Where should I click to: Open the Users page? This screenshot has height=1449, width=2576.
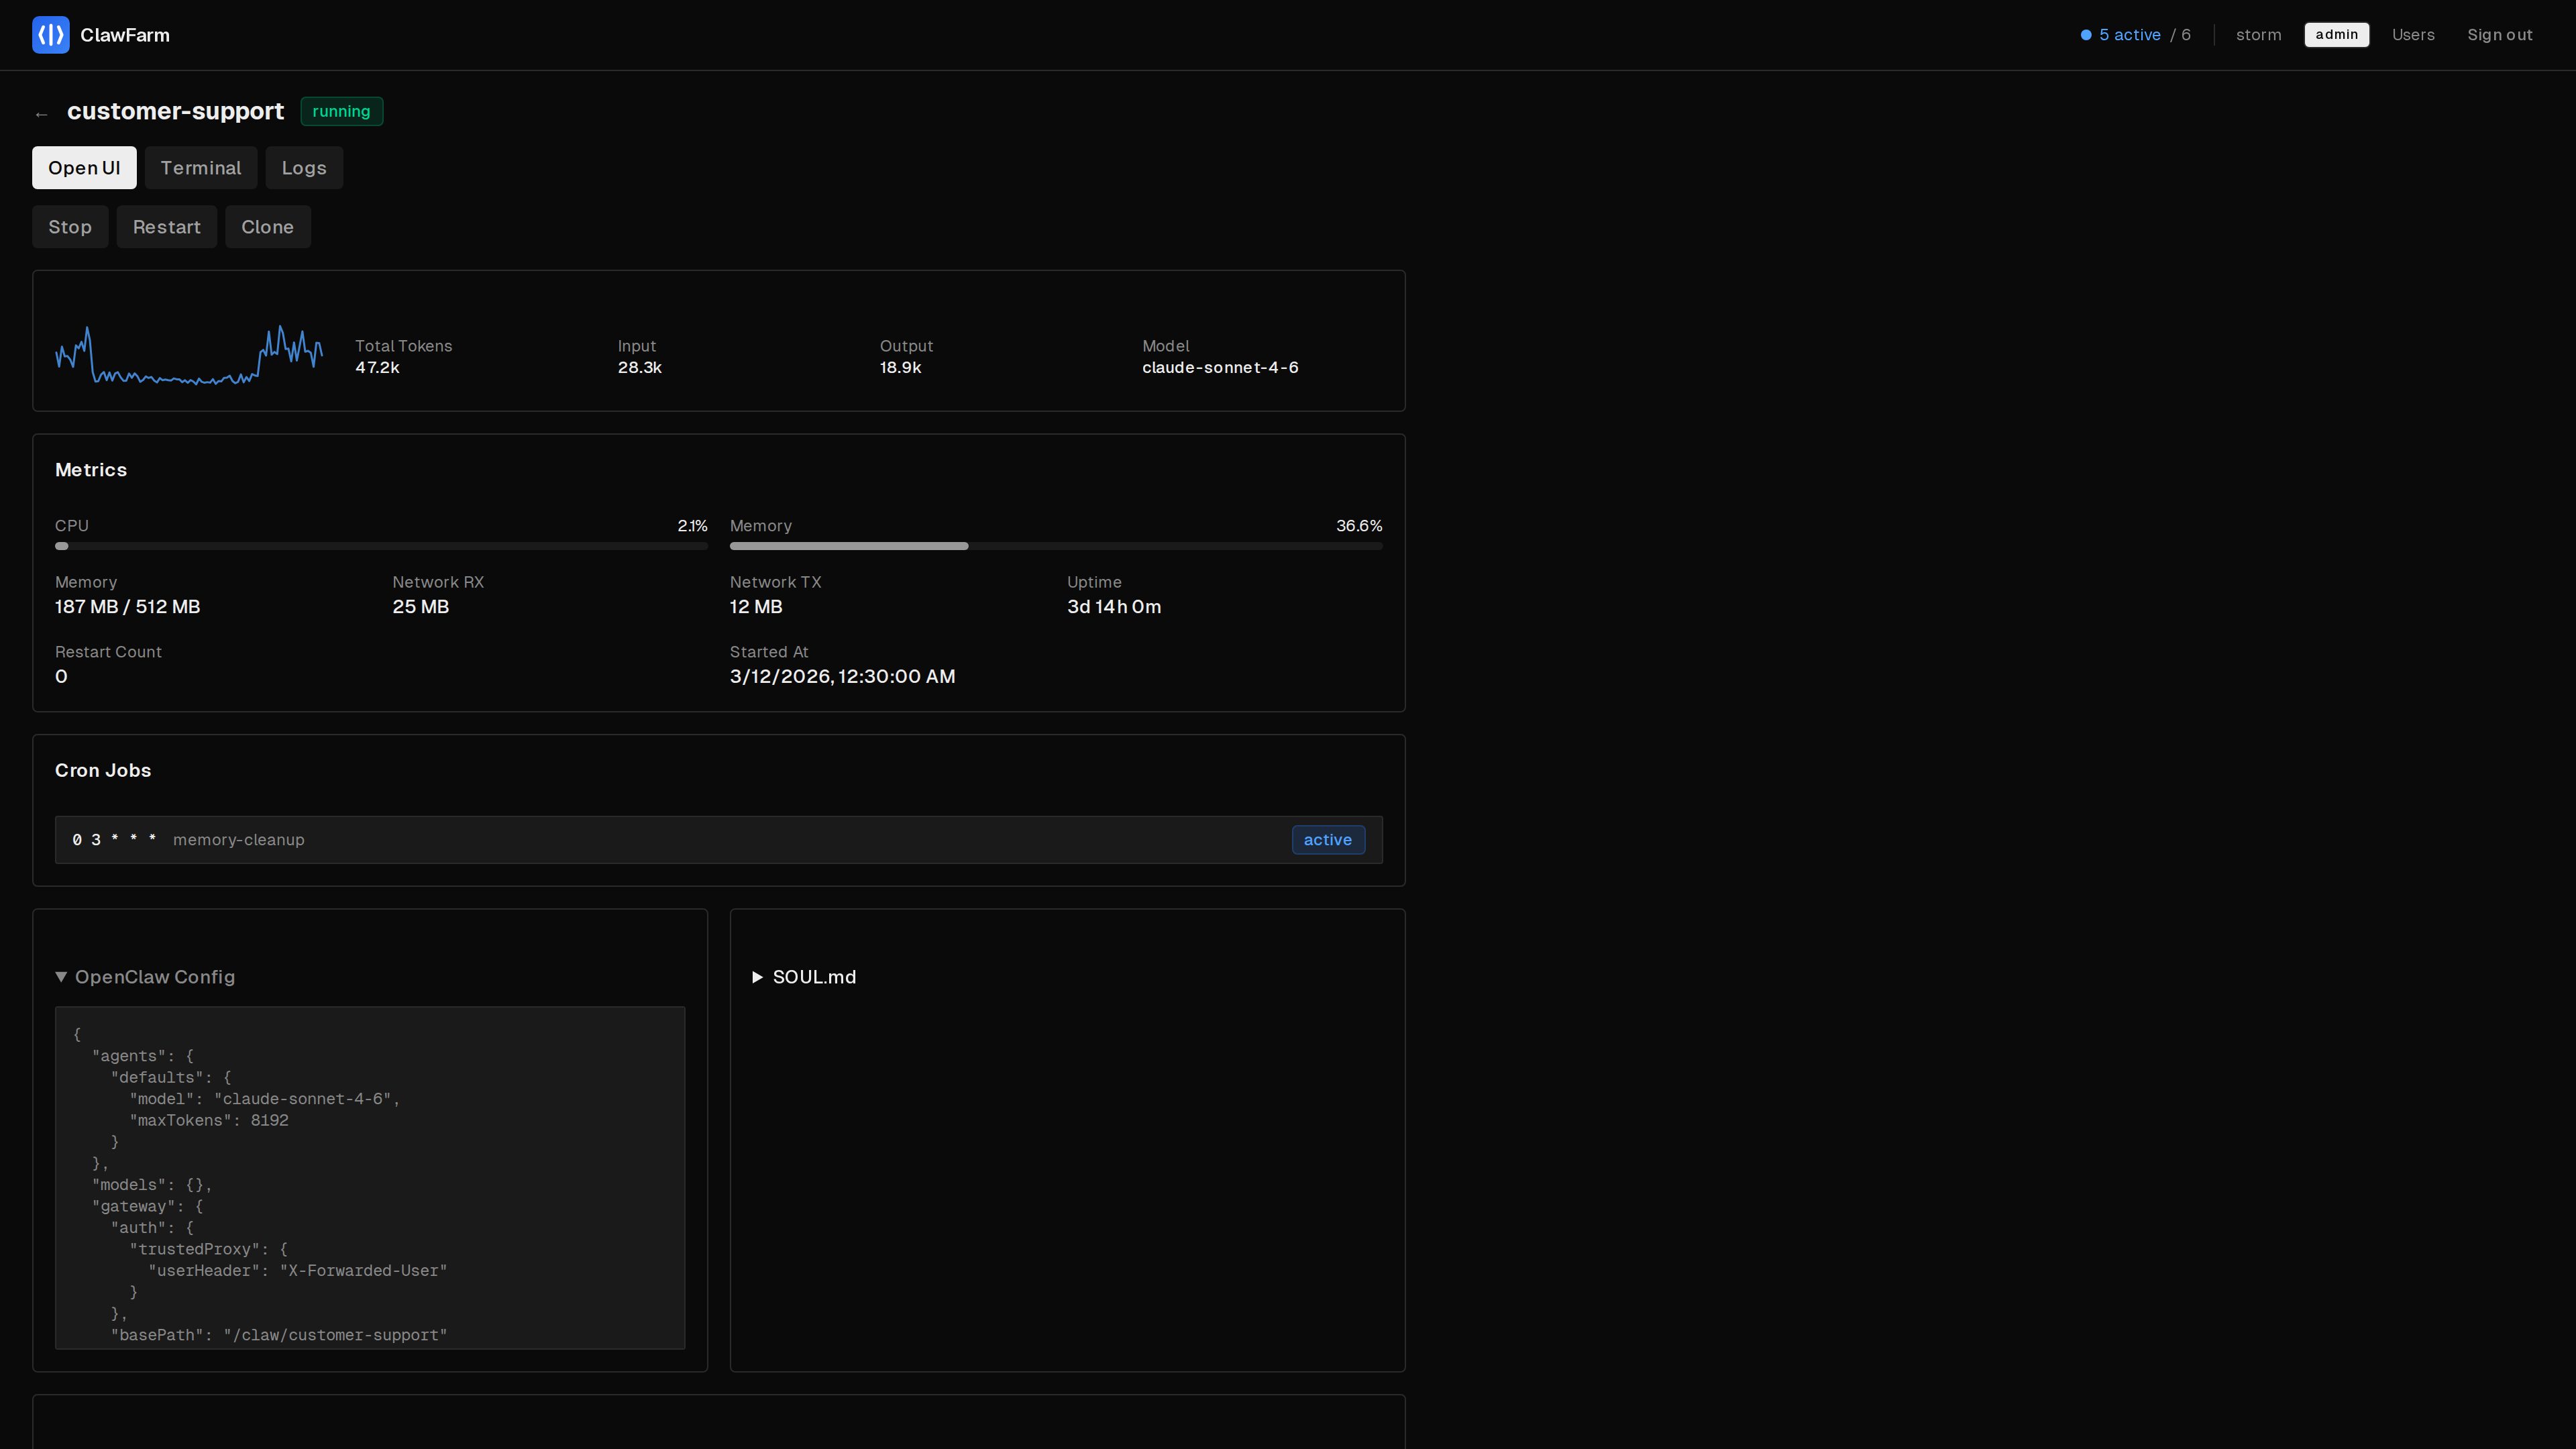2413,34
